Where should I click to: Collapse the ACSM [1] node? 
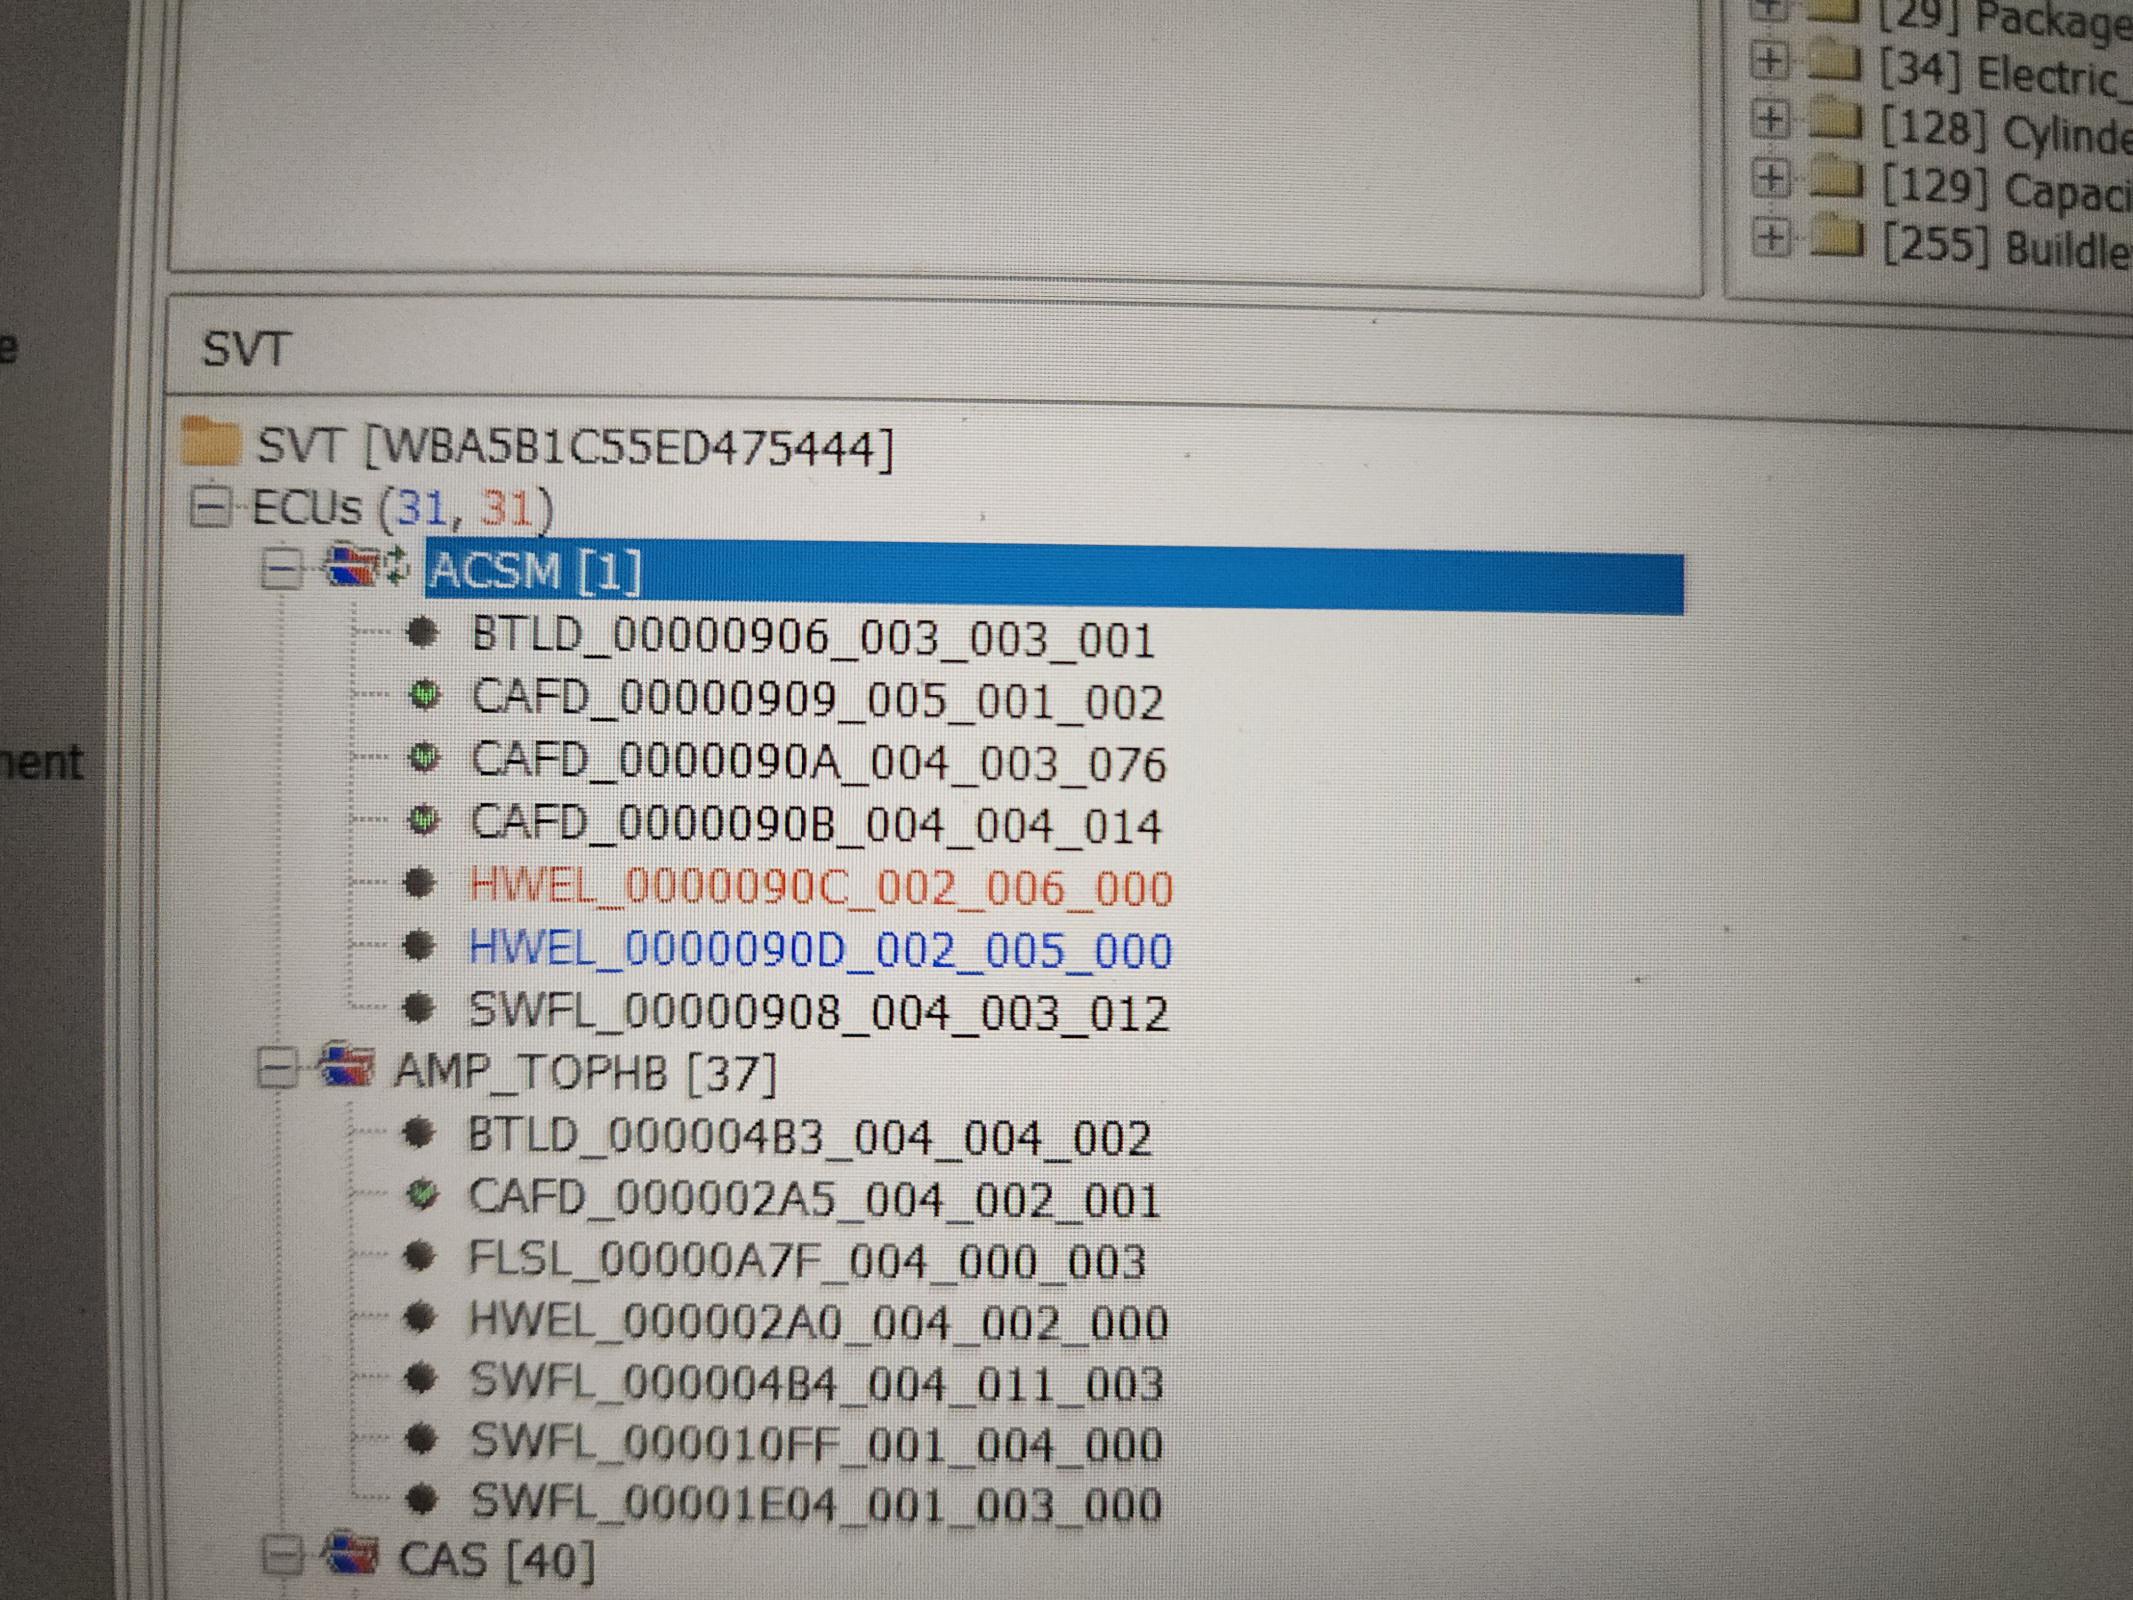[x=282, y=569]
